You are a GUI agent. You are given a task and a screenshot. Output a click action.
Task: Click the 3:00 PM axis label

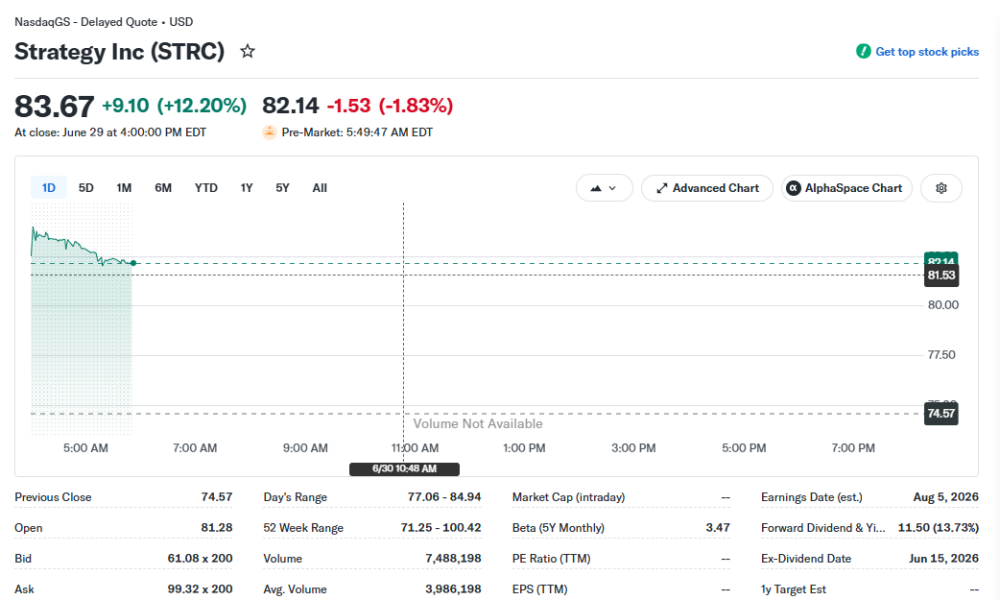coord(633,448)
